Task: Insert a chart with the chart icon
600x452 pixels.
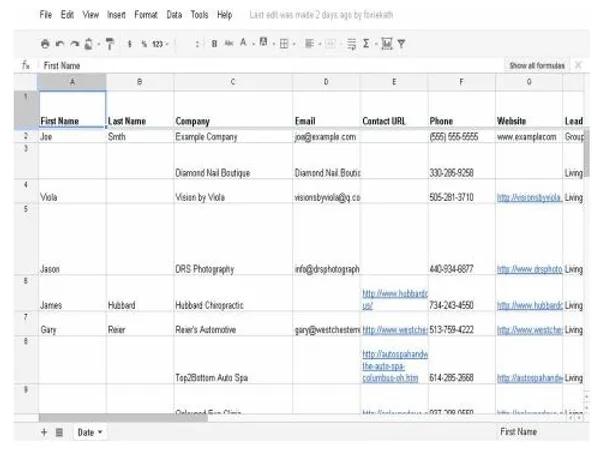Action: 387,44
